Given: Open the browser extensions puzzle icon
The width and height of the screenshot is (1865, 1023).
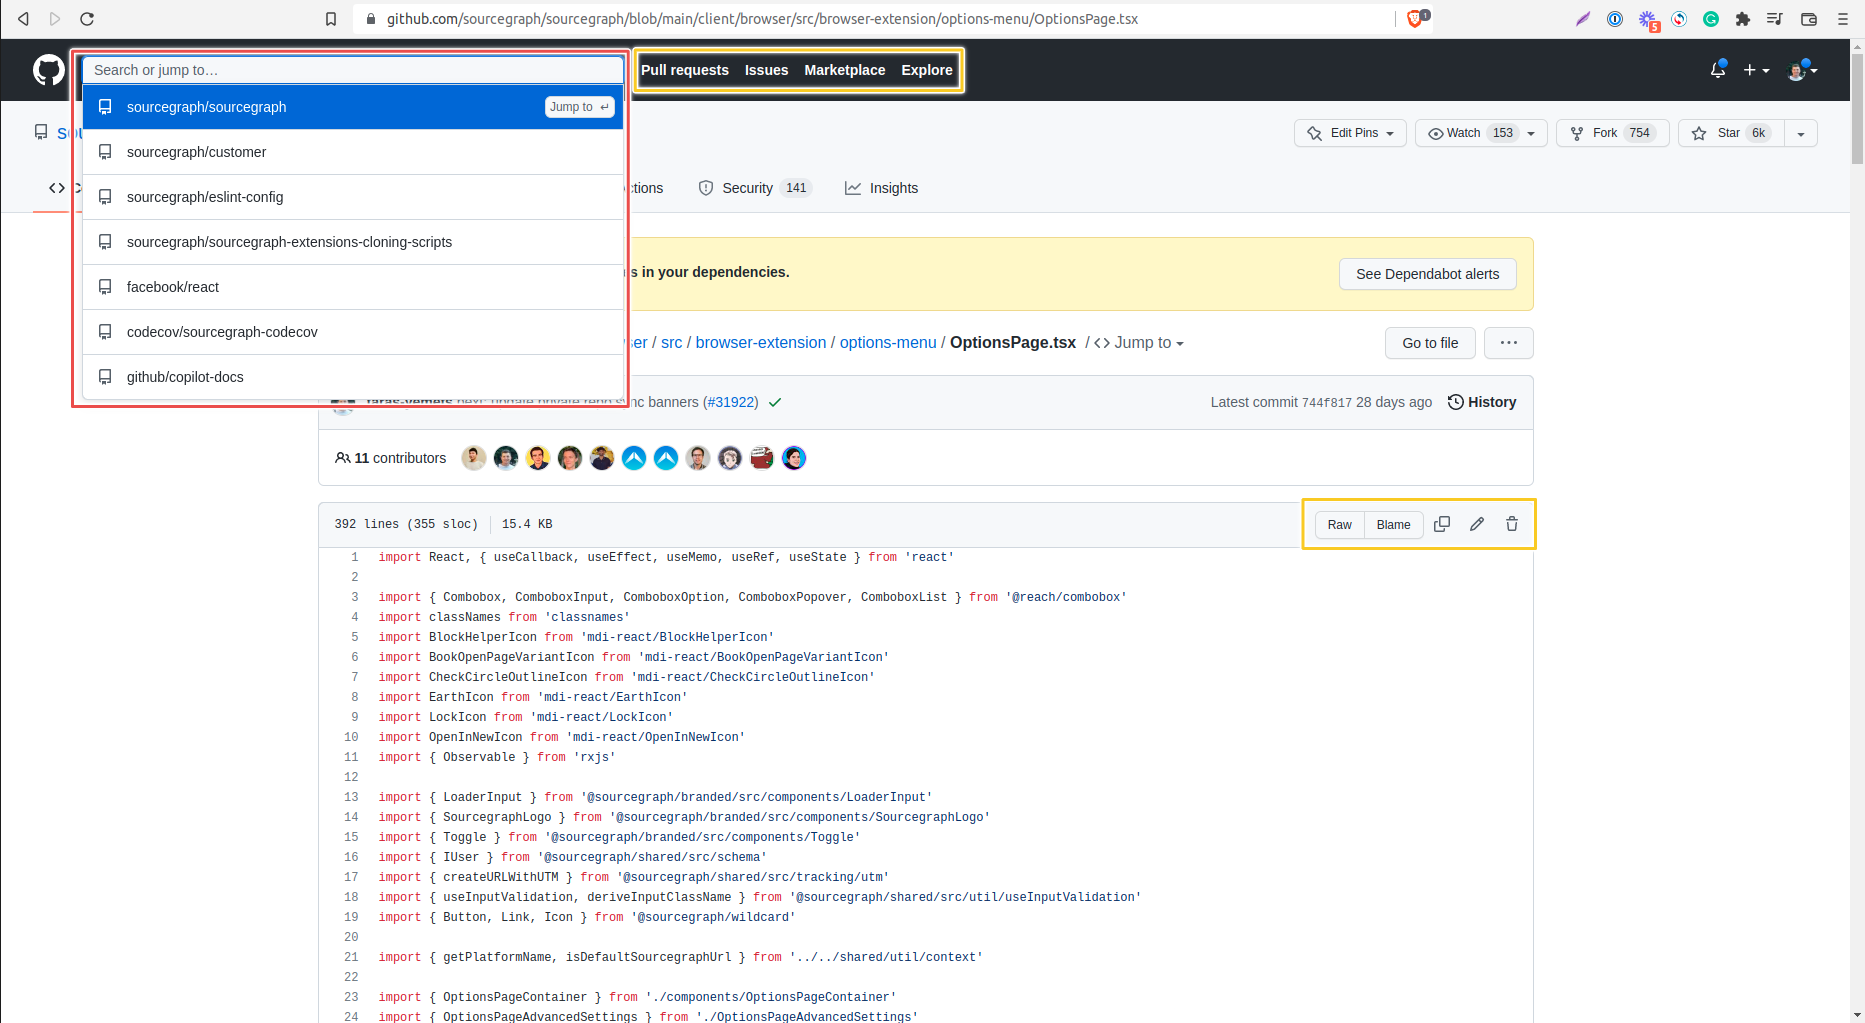Looking at the screenshot, I should [x=1743, y=19].
